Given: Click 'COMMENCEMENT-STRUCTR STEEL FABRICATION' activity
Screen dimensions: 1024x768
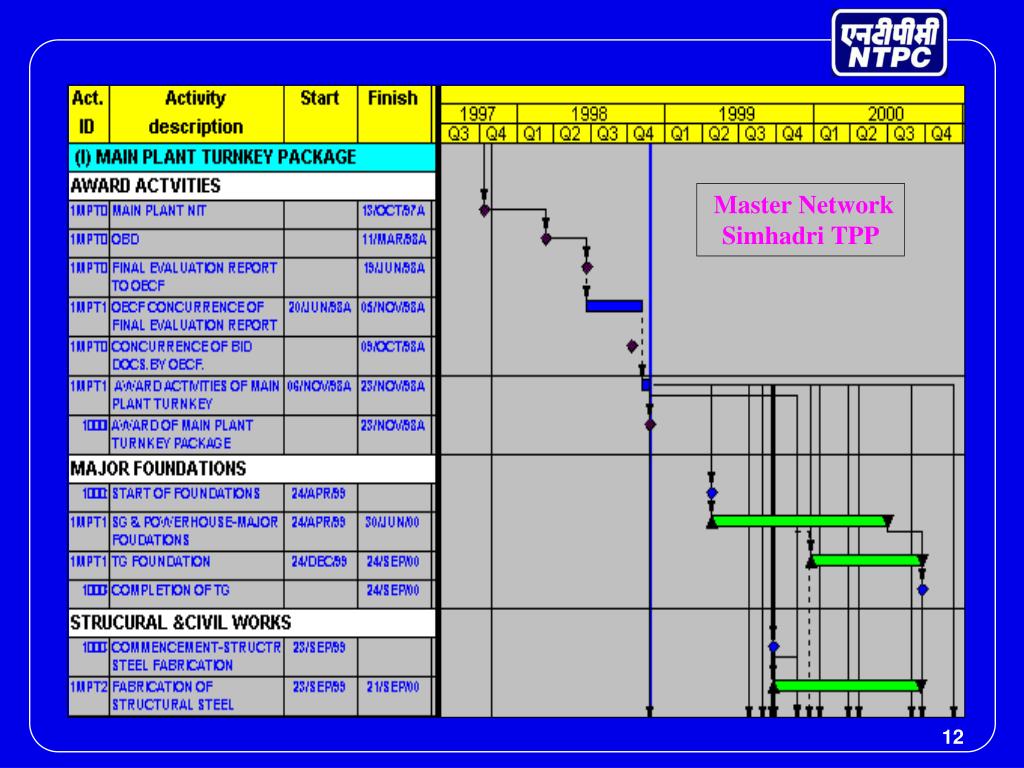Looking at the screenshot, I should click(x=197, y=656).
